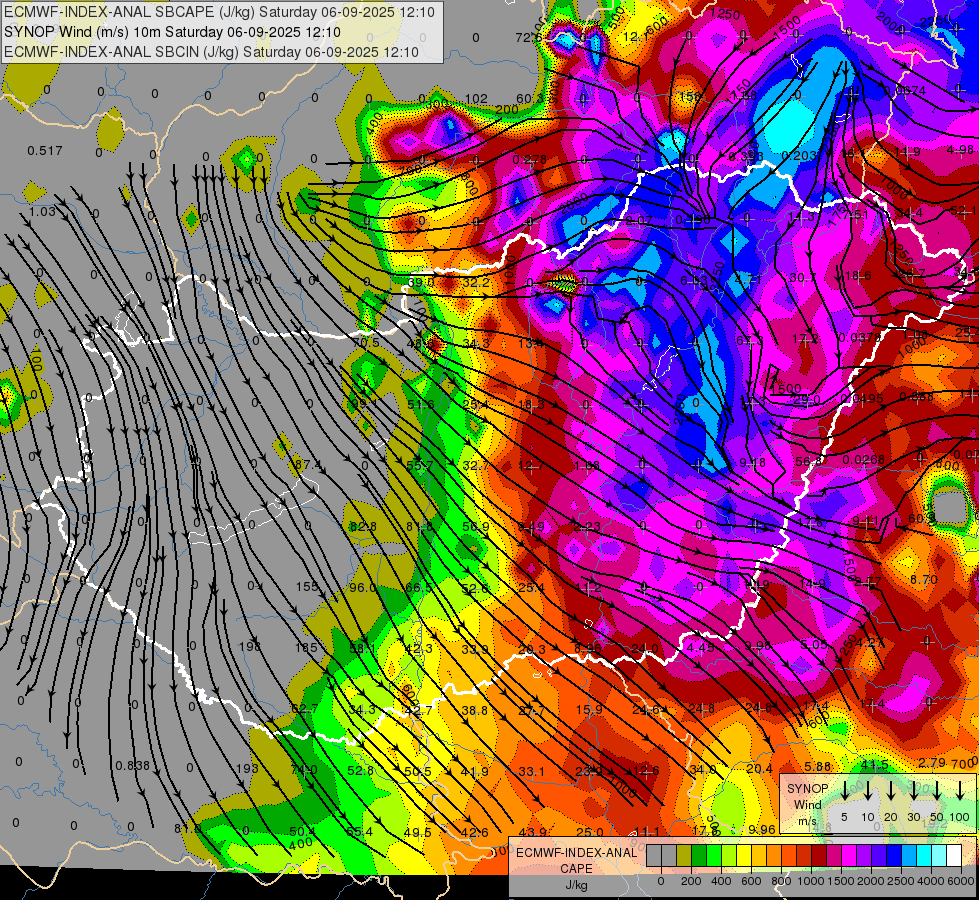979x900 pixels.
Task: Click the 1.03 value on the map
Action: click(42, 211)
